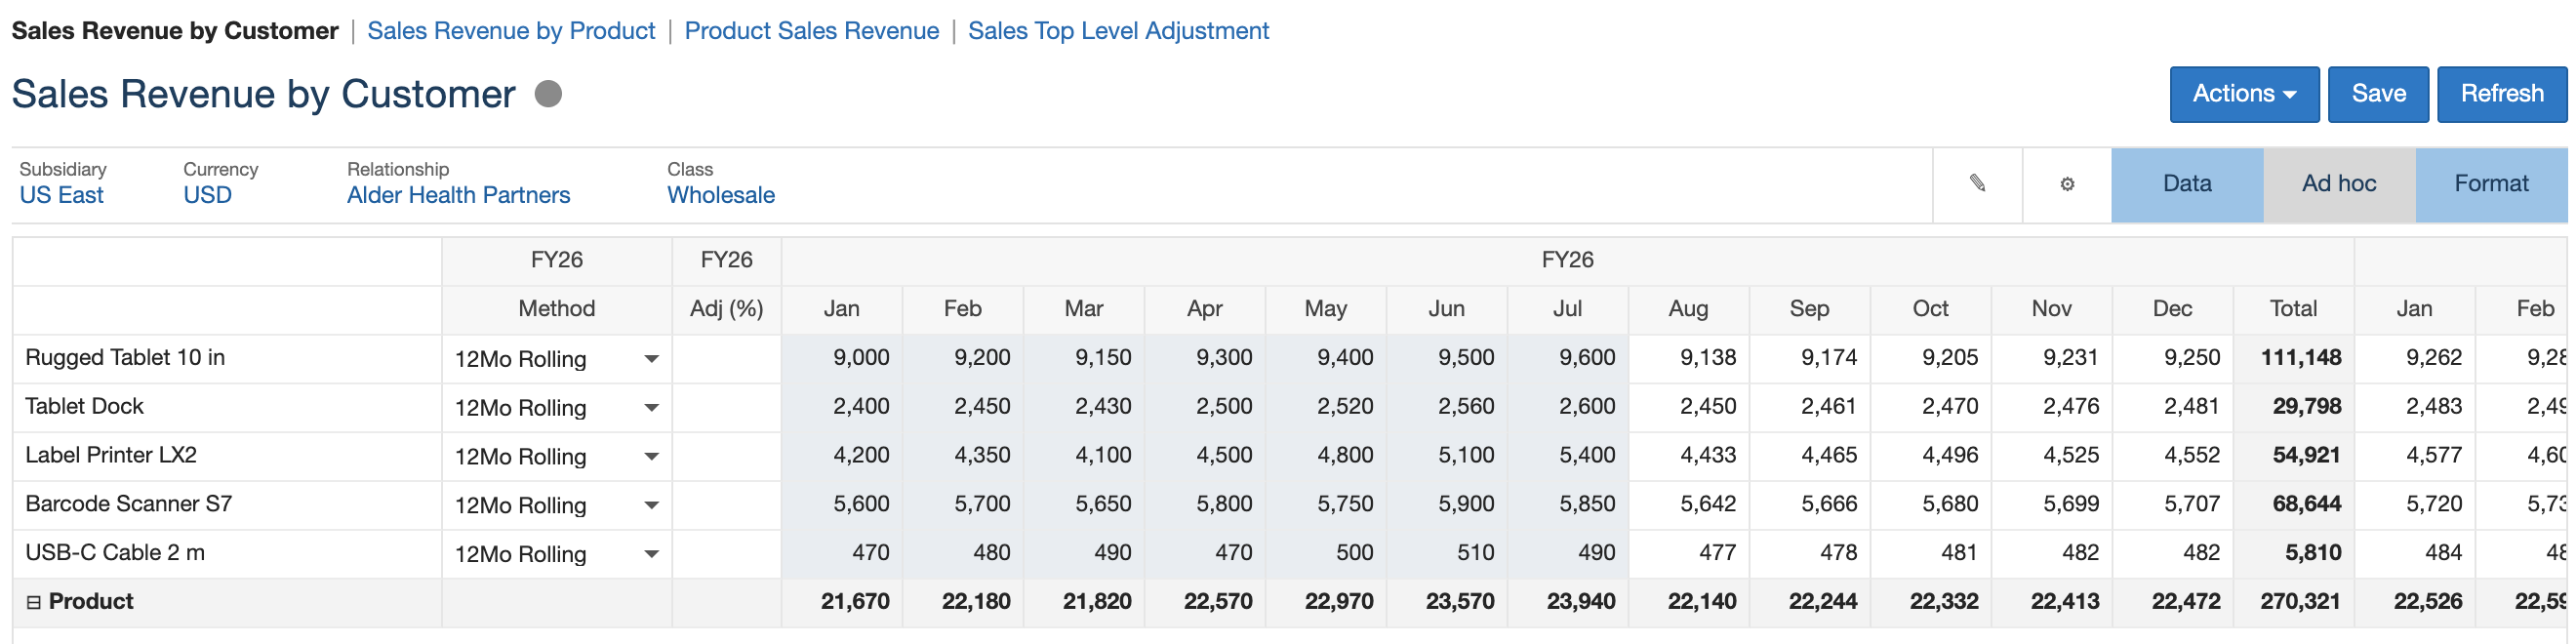Click Tablet Dock Sep value 2,461
This screenshot has height=644, width=2576.
[x=1809, y=407]
